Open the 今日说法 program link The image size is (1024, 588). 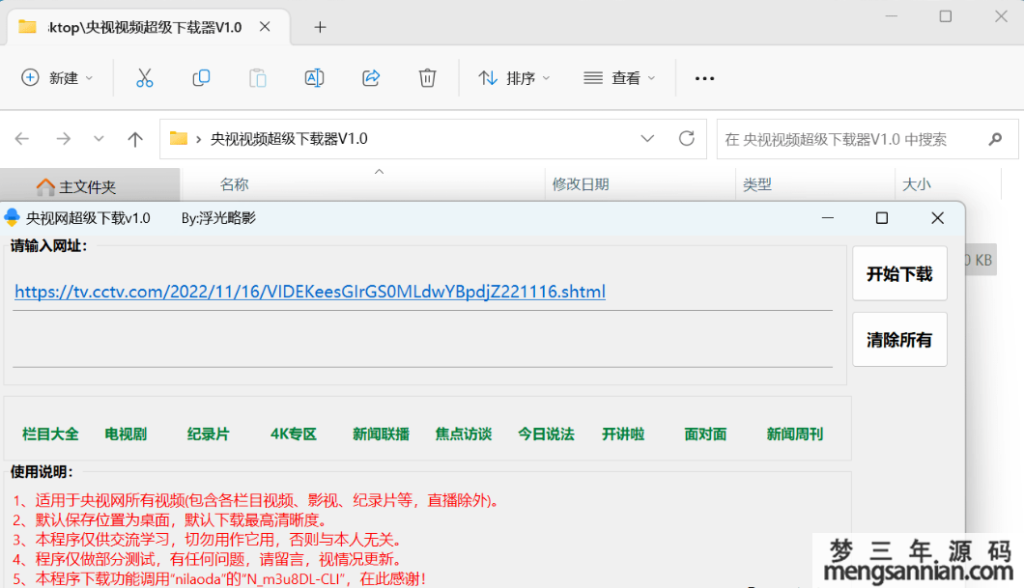pyautogui.click(x=546, y=434)
